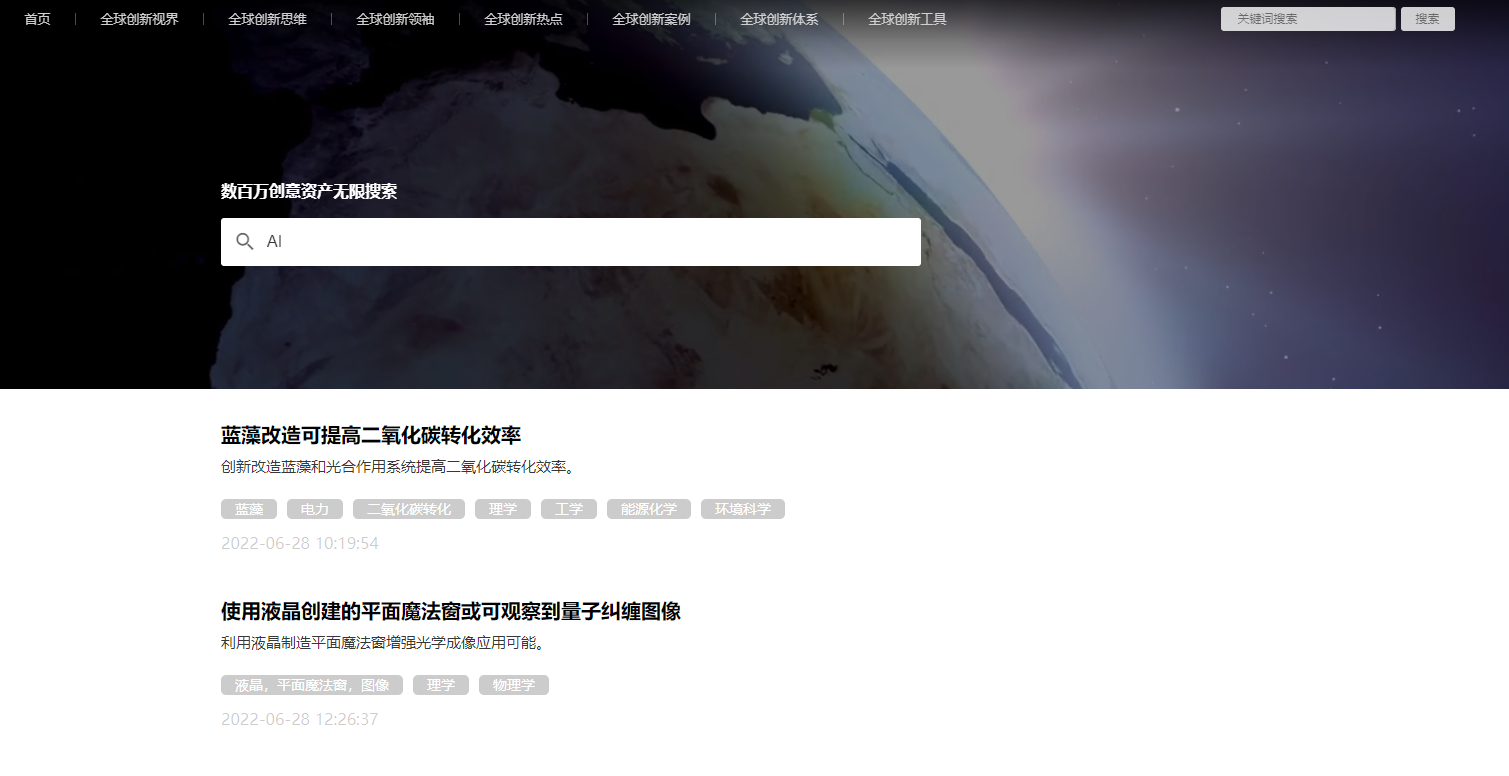This screenshot has width=1509, height=776.
Task: Click the timestamp 2022-06-28 10:19:54
Action: 300,543
